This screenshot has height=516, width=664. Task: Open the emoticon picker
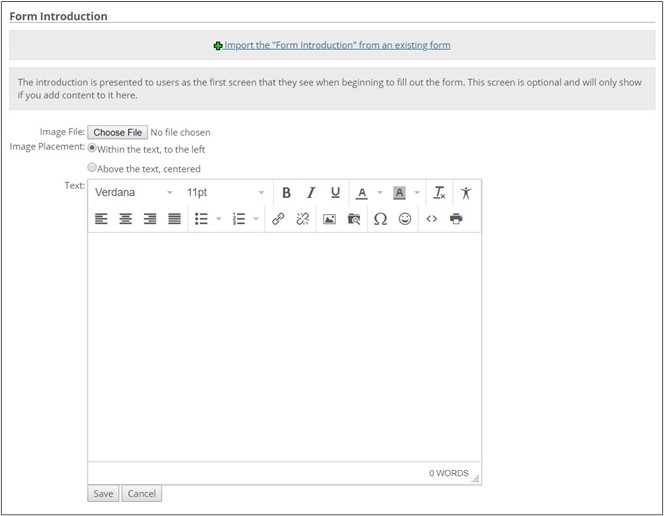click(405, 219)
